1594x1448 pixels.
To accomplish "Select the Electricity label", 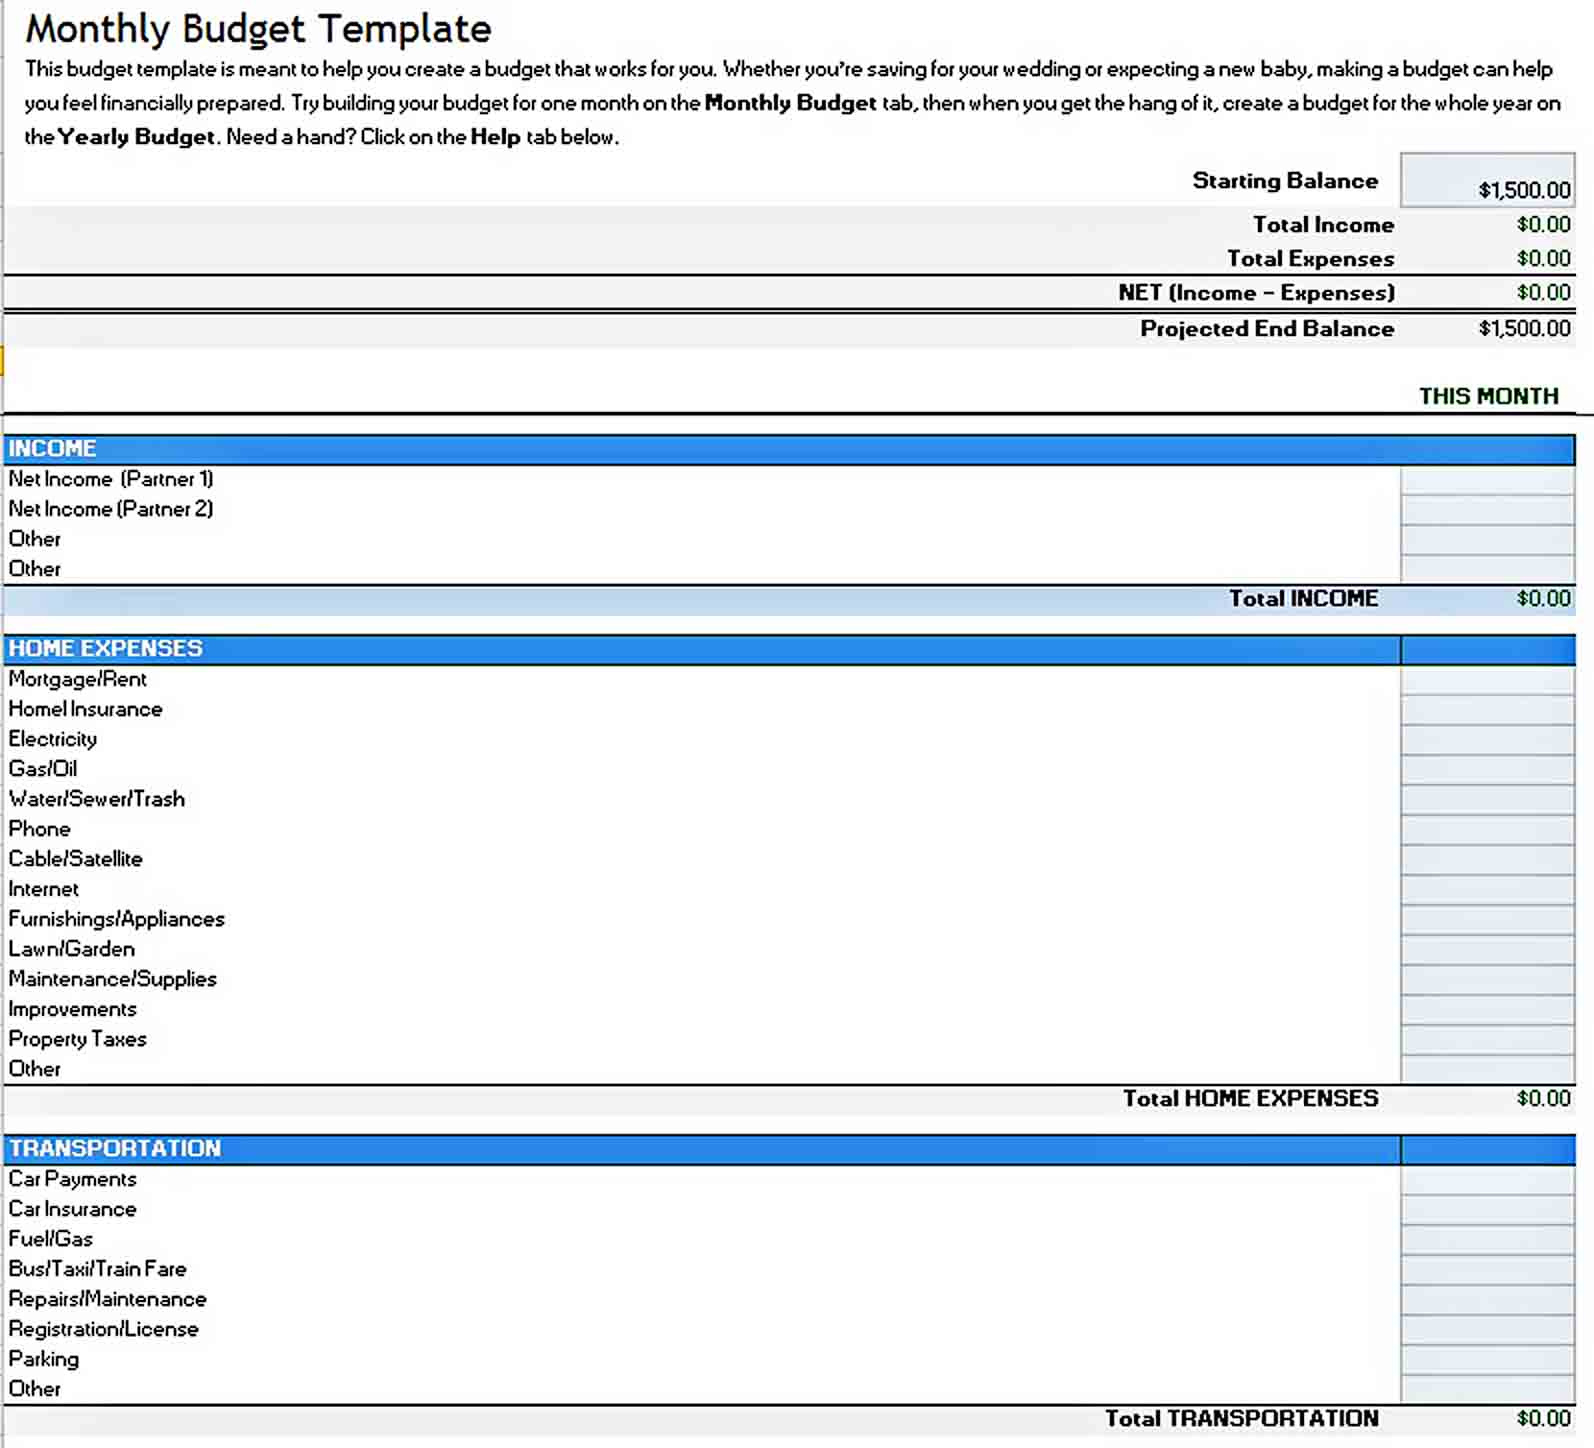I will coord(53,739).
